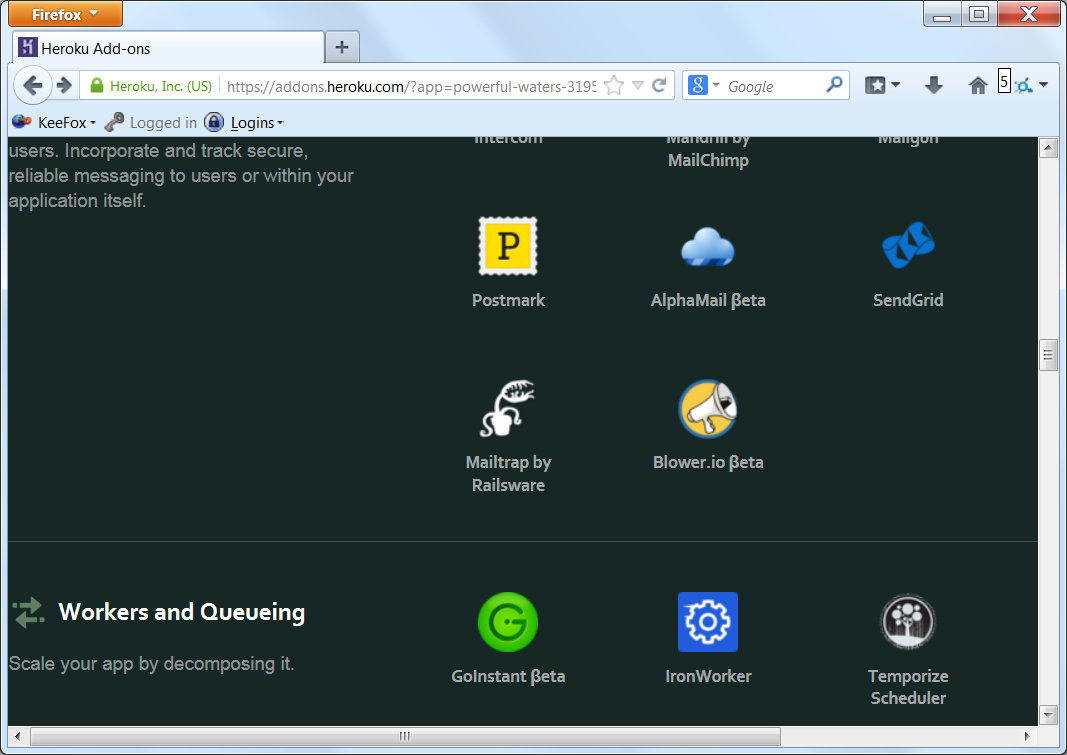1067x755 pixels.
Task: Click the vertical scrollbar up arrow
Action: pos(1048,148)
